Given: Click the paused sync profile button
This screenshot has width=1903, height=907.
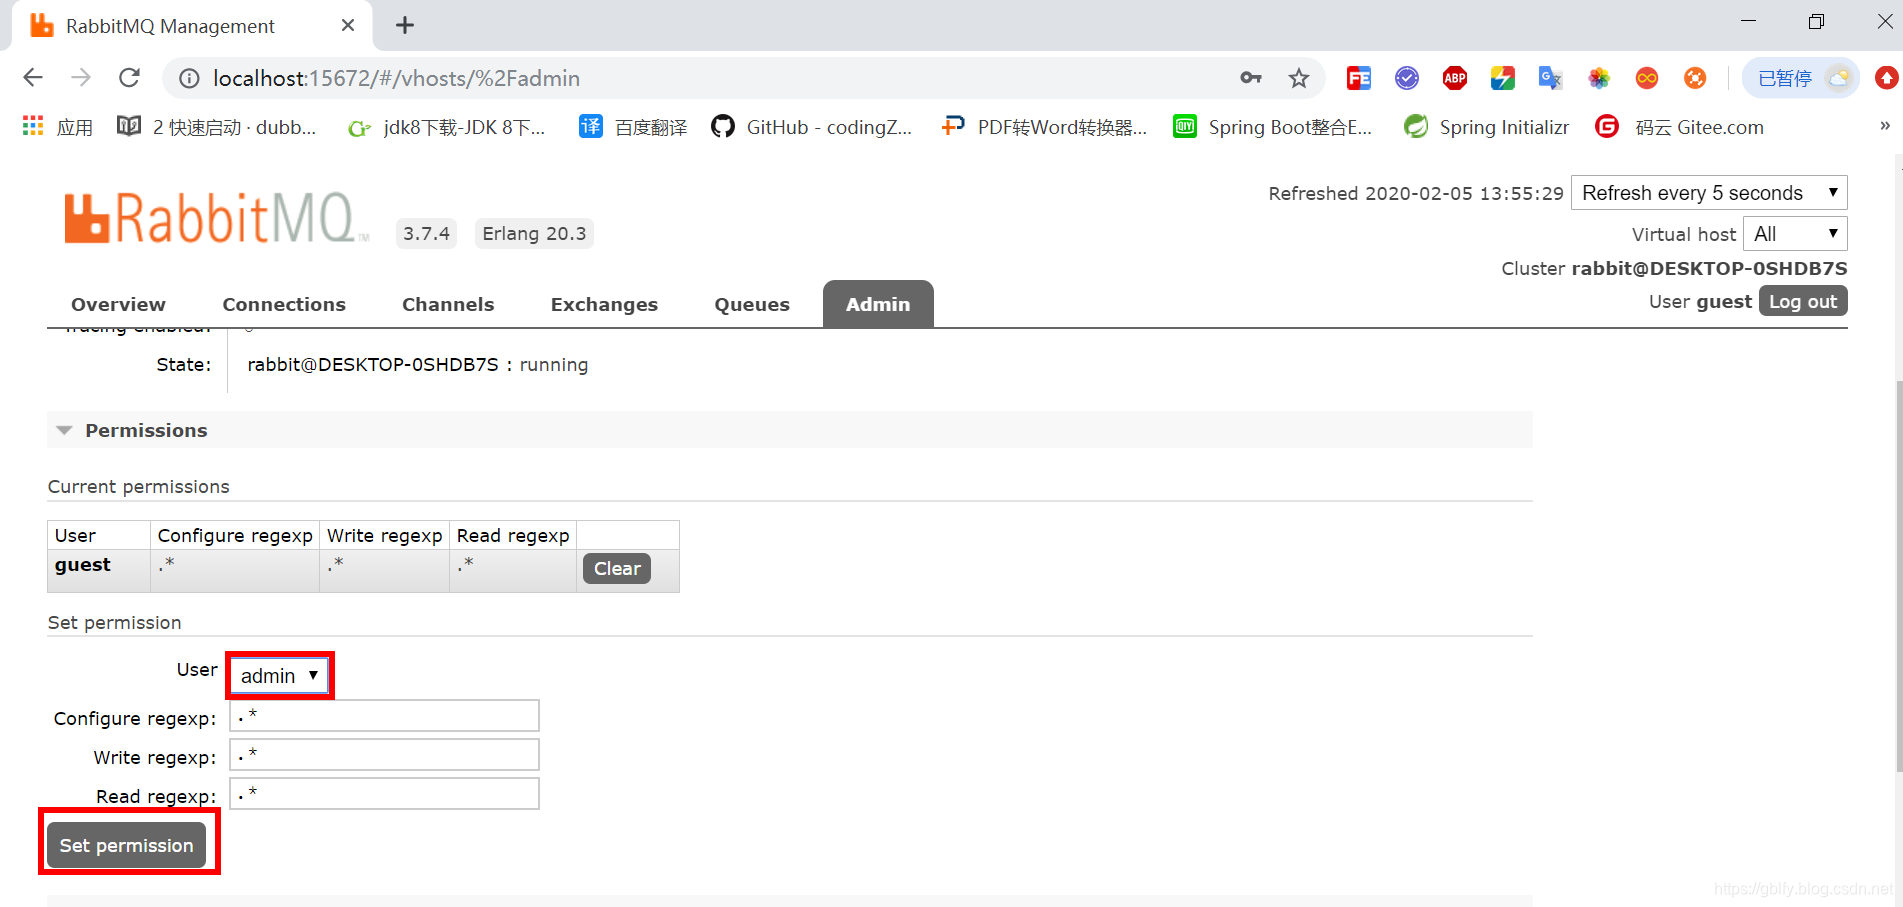Looking at the screenshot, I should [1801, 78].
